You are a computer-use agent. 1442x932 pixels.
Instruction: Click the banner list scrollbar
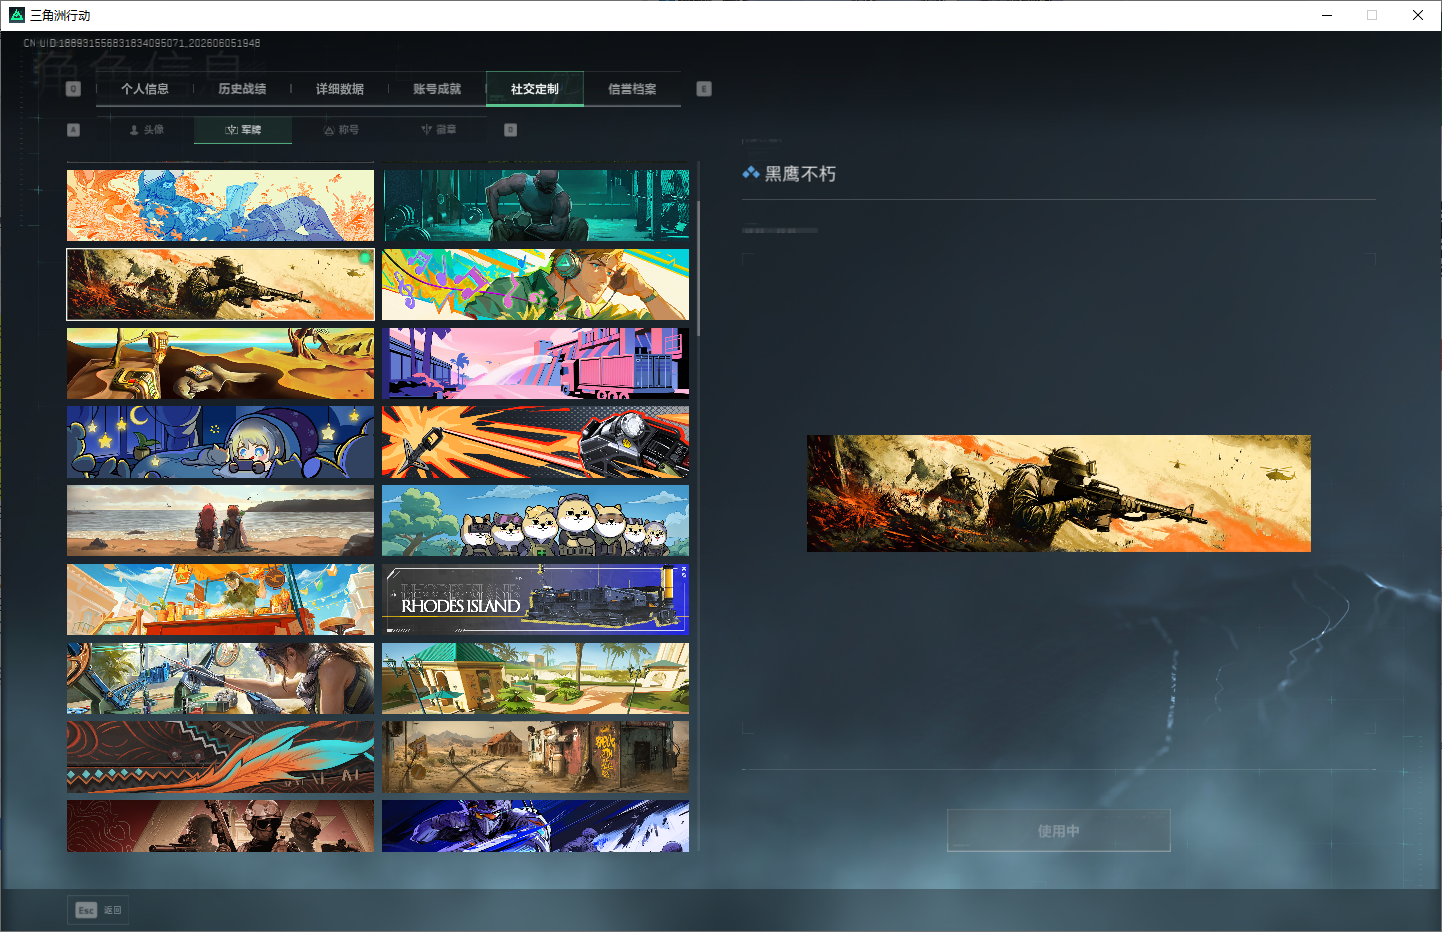point(699,268)
